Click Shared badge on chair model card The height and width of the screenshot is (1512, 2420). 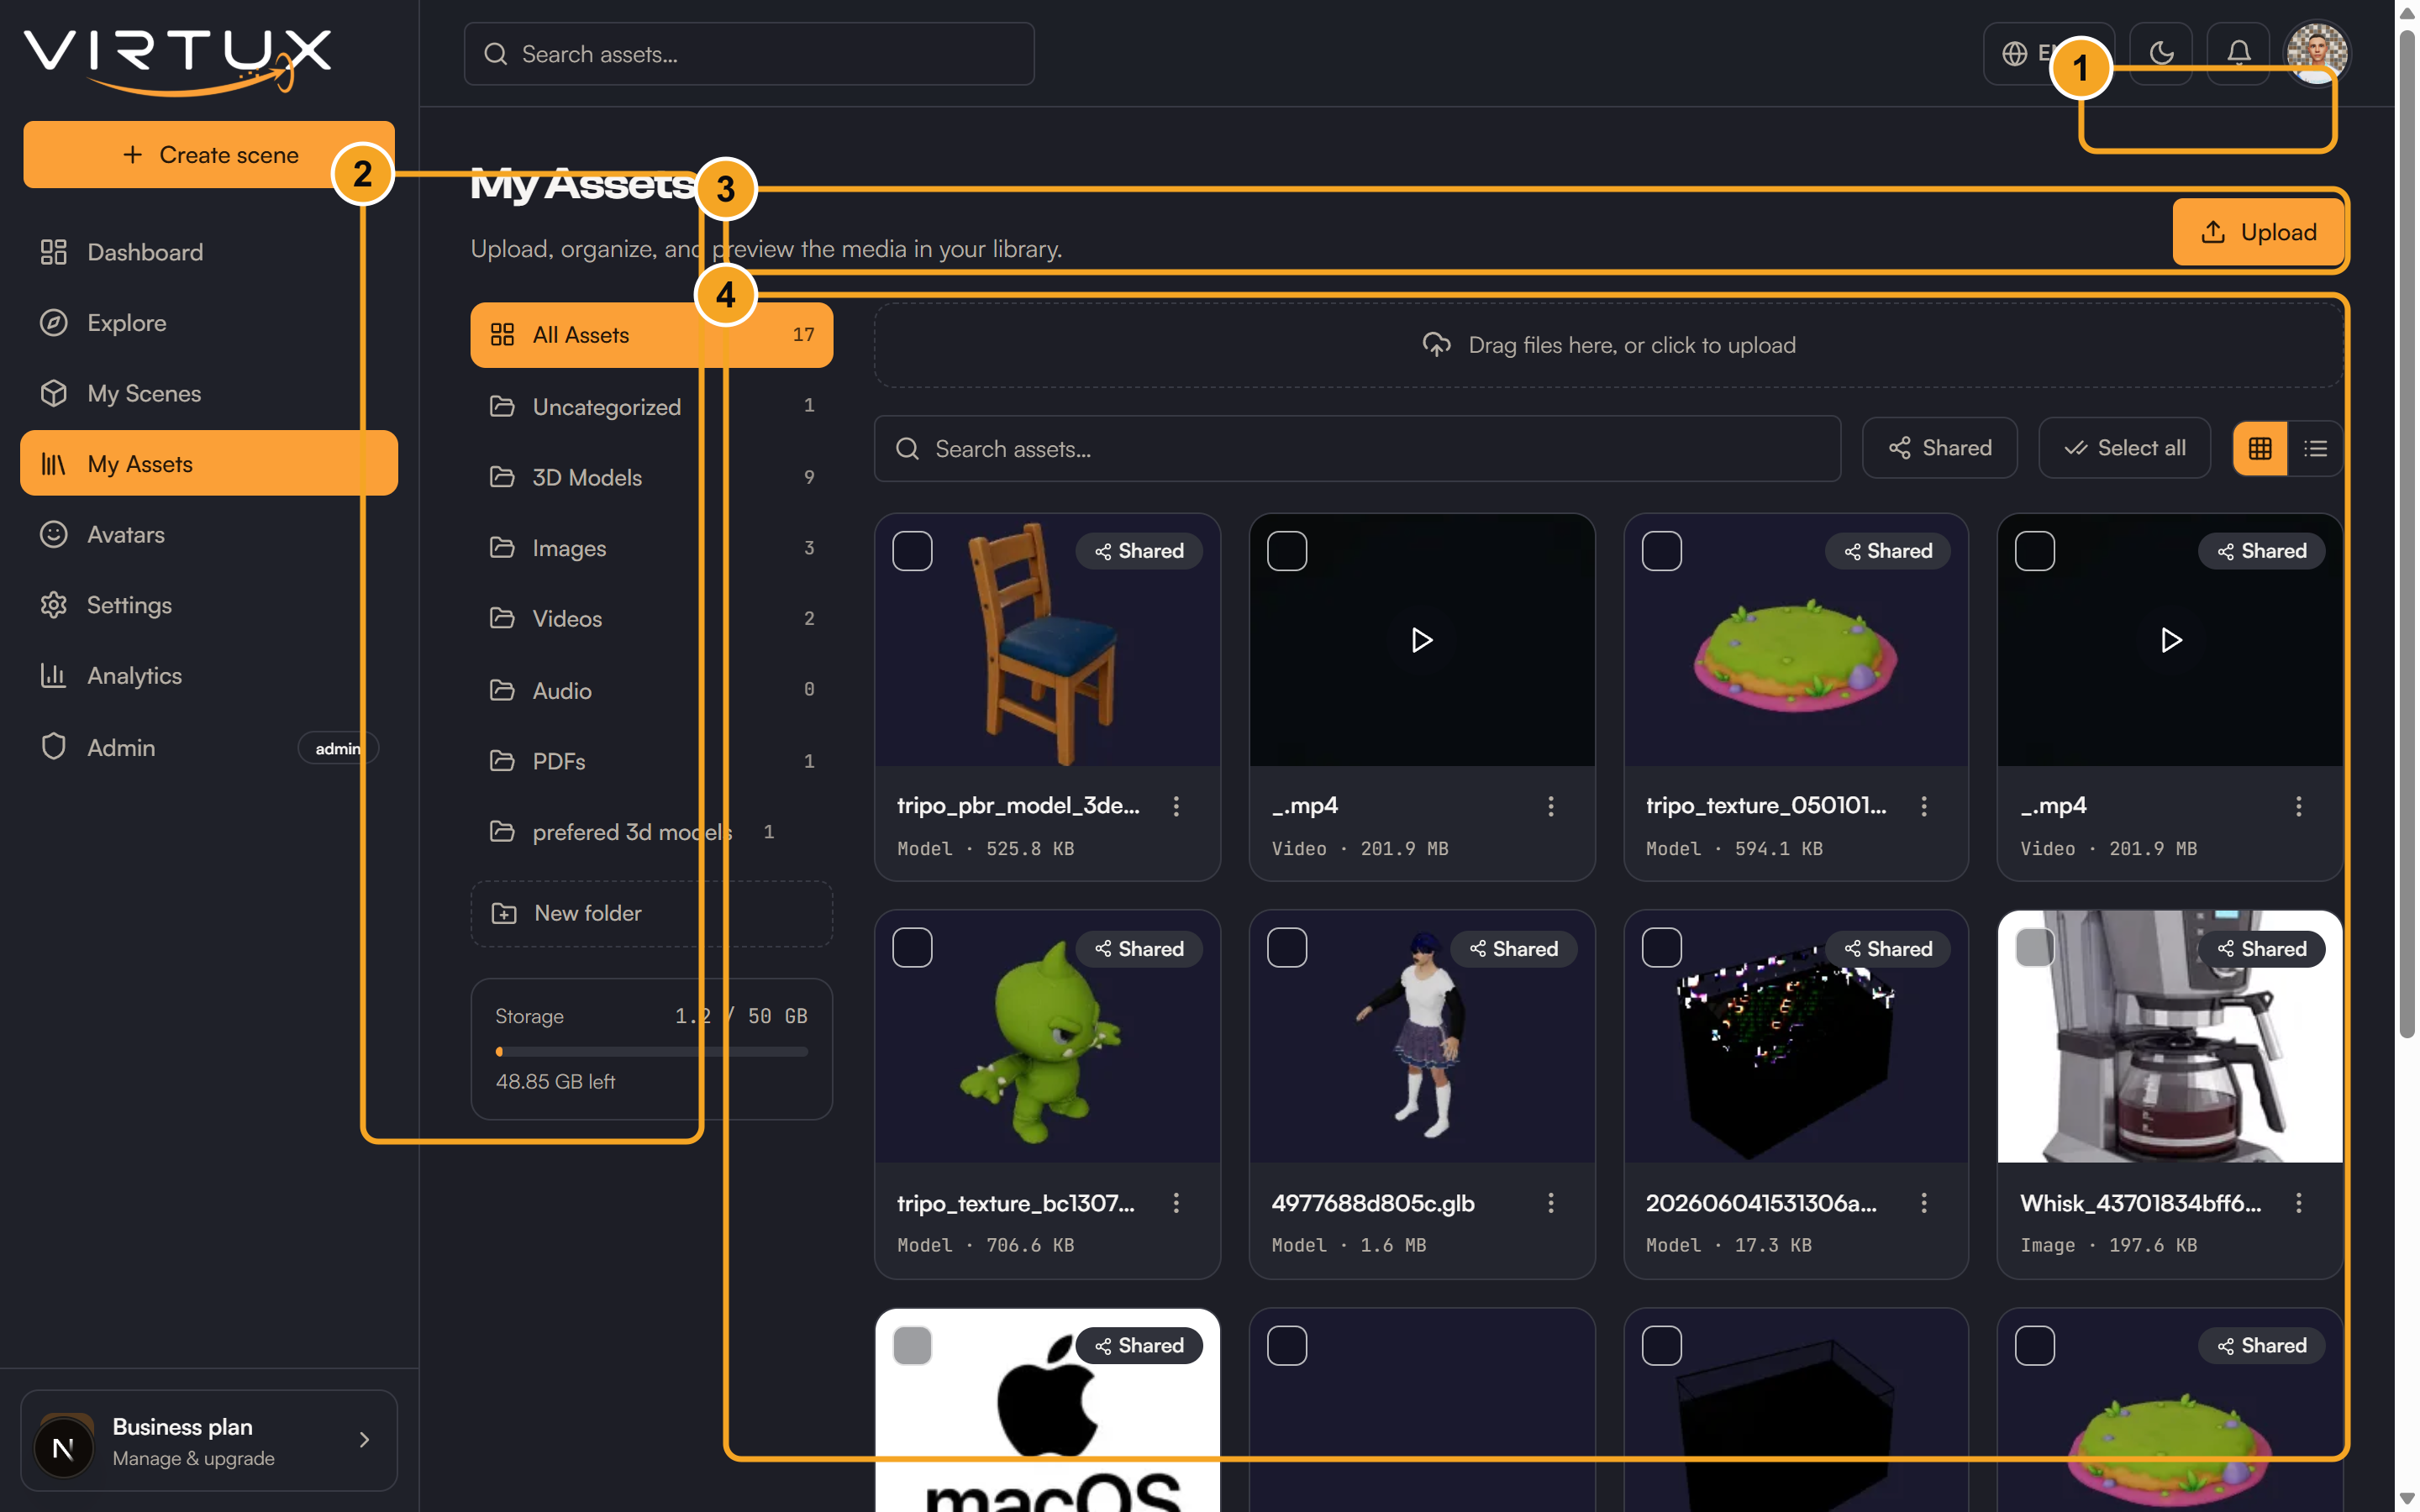[1139, 551]
